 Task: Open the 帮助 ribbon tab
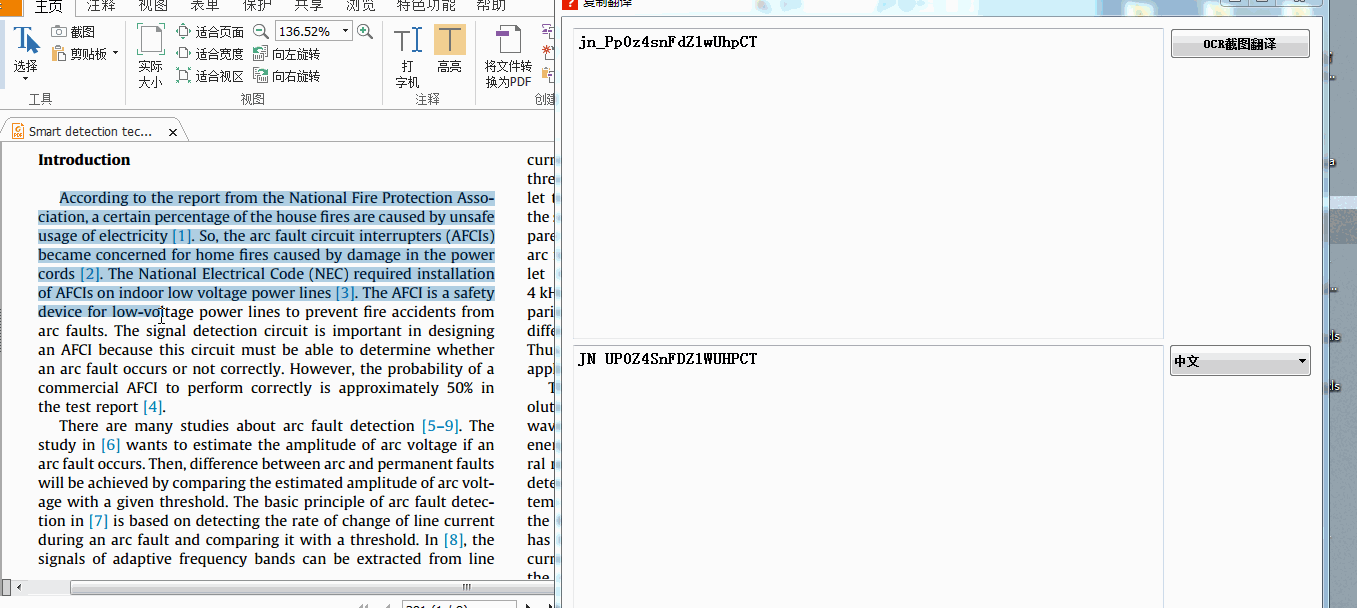[x=491, y=6]
